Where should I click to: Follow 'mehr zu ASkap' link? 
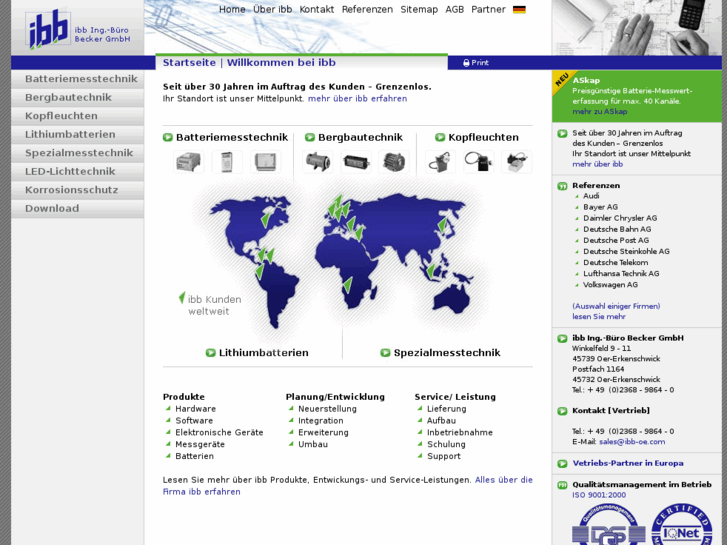click(599, 112)
